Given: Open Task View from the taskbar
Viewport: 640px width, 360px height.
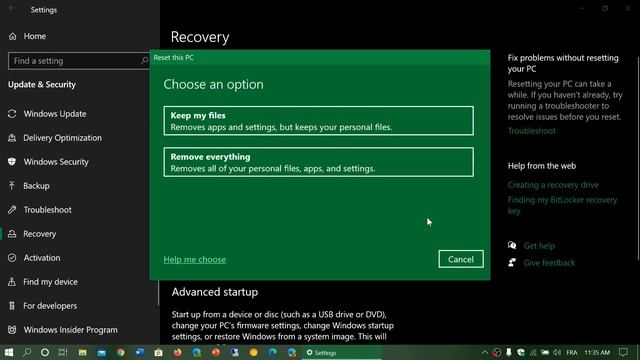Looking at the screenshot, I should pos(63,352).
